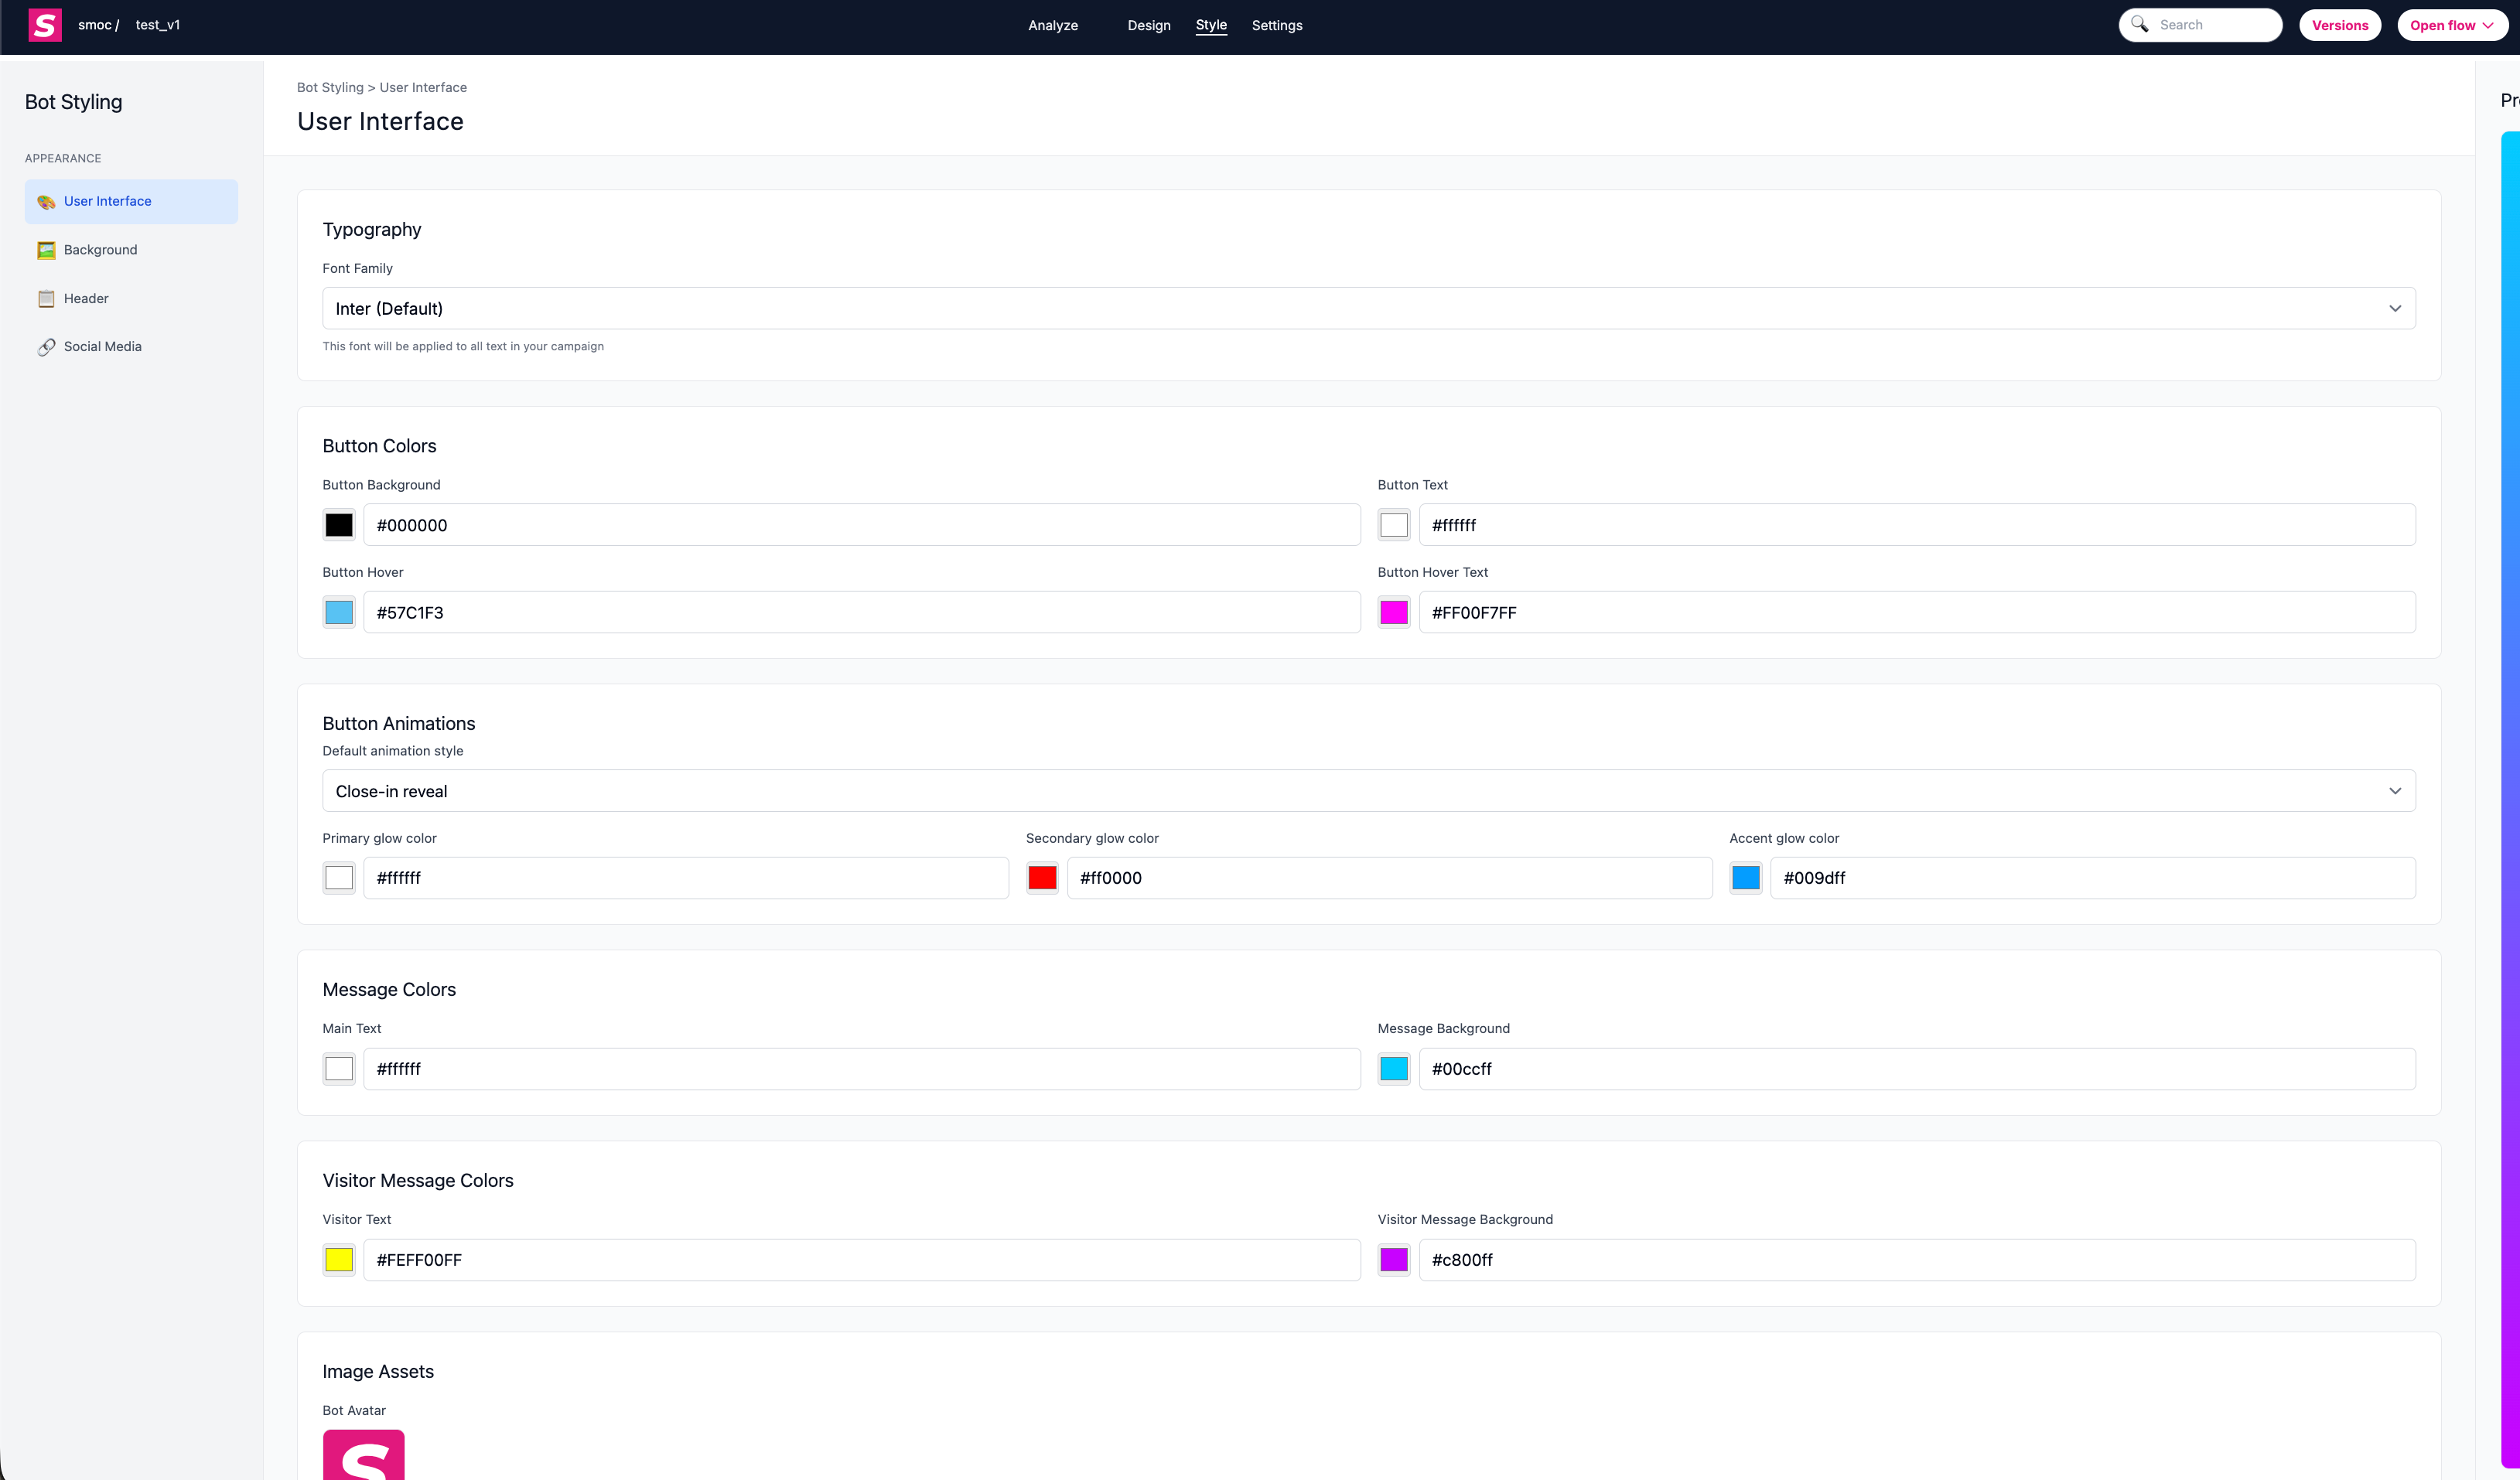2520x1480 pixels.
Task: Pick the Button Hover blue color swatch
Action: [339, 613]
